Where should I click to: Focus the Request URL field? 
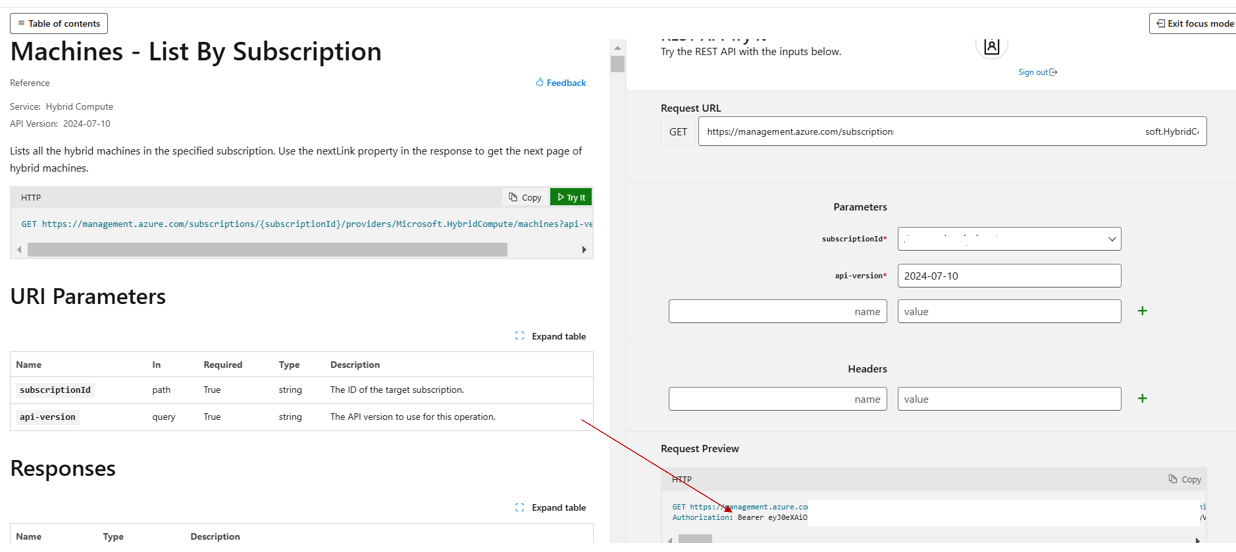click(x=952, y=131)
